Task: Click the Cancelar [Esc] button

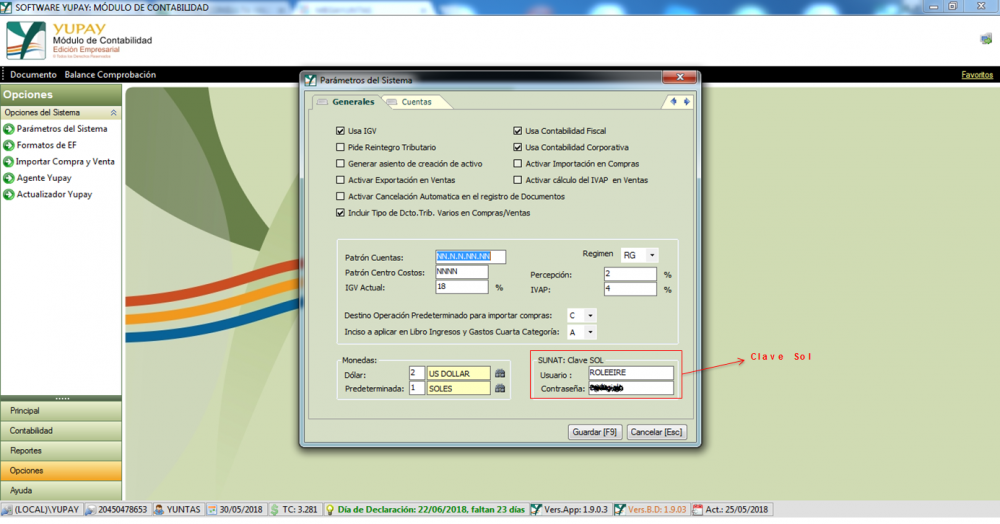Action: coord(656,432)
